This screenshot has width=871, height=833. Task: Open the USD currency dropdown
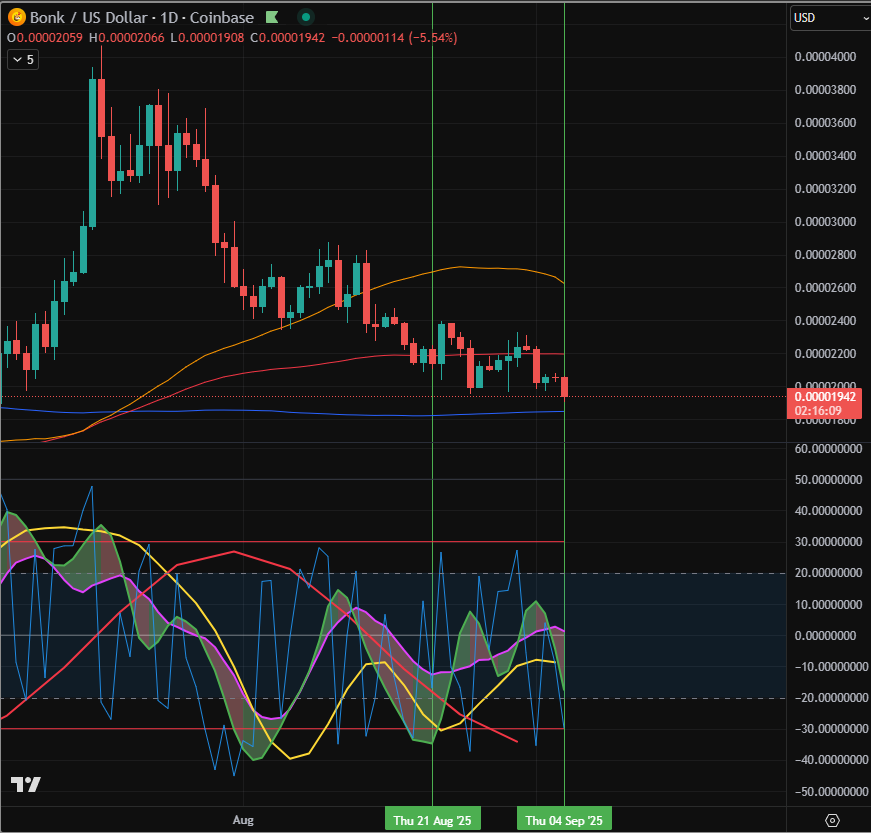click(x=830, y=18)
